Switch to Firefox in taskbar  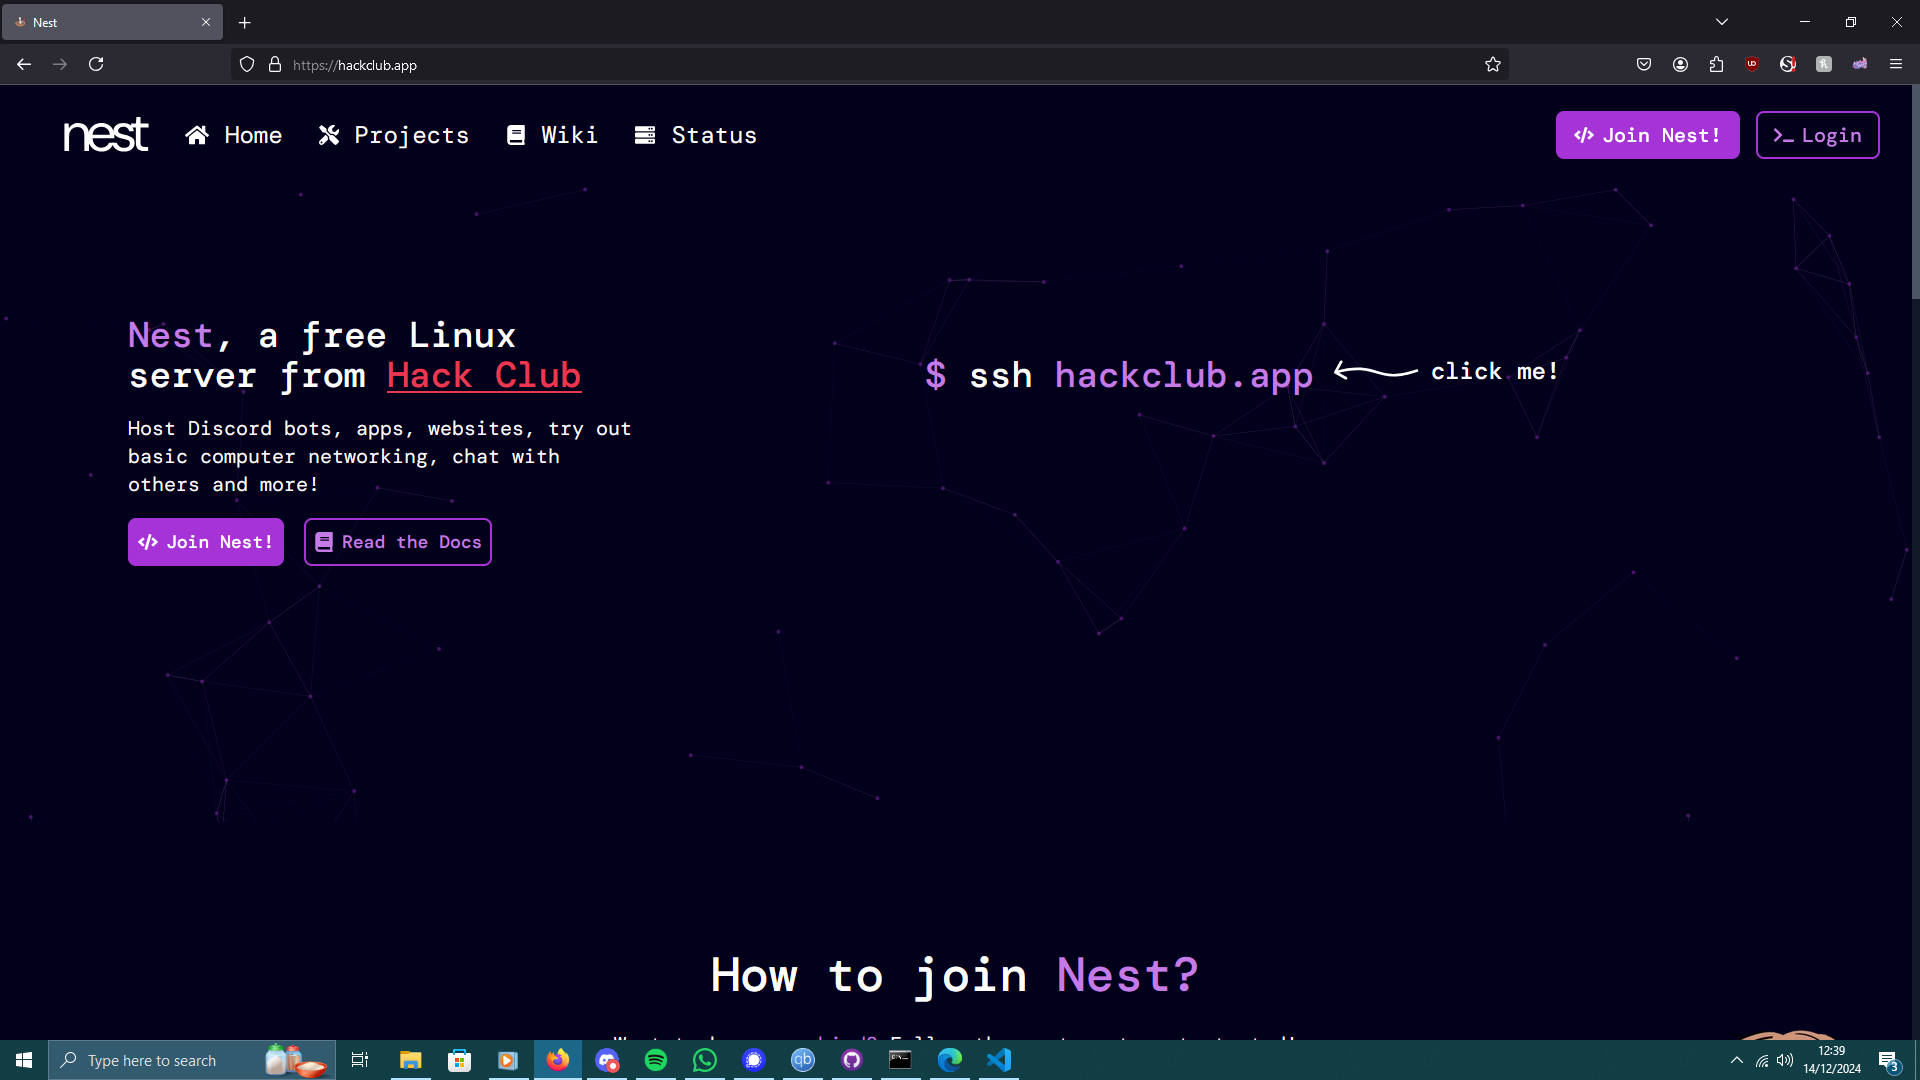558,1060
